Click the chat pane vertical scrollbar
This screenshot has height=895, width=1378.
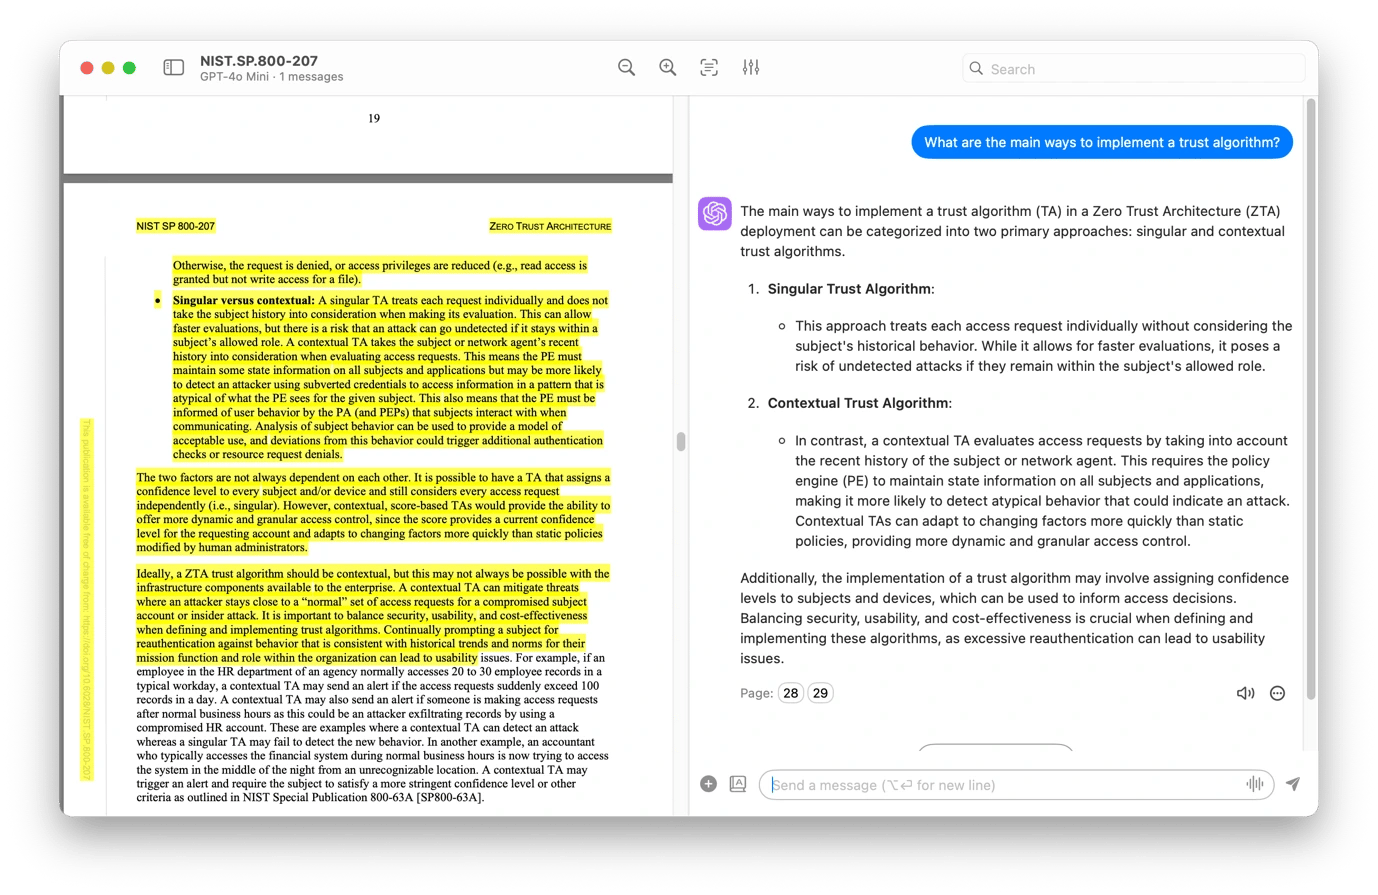[x=1311, y=400]
